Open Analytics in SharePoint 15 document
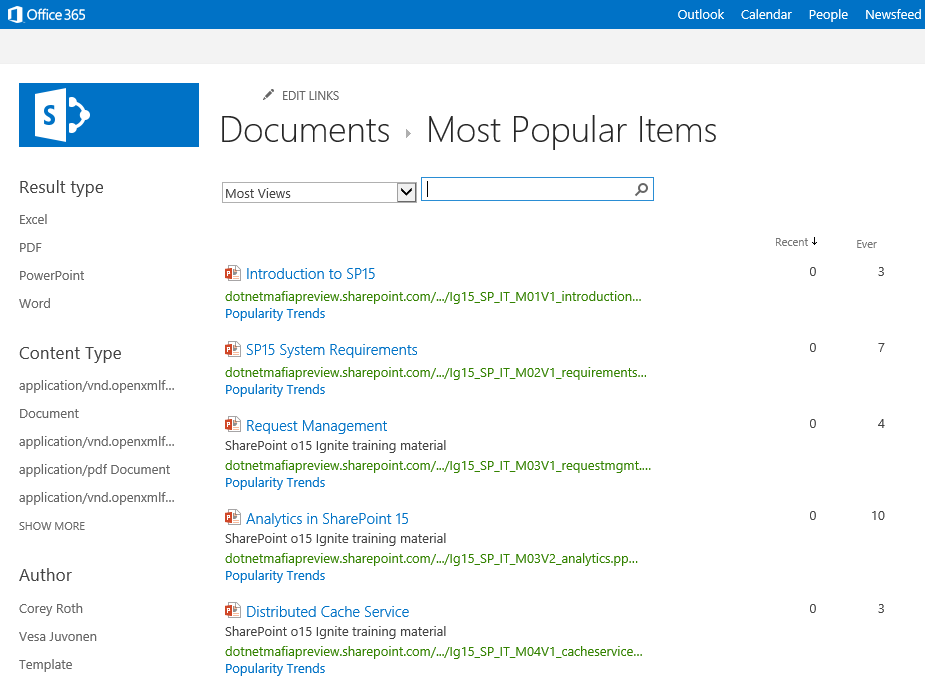925x679 pixels. click(x=327, y=519)
